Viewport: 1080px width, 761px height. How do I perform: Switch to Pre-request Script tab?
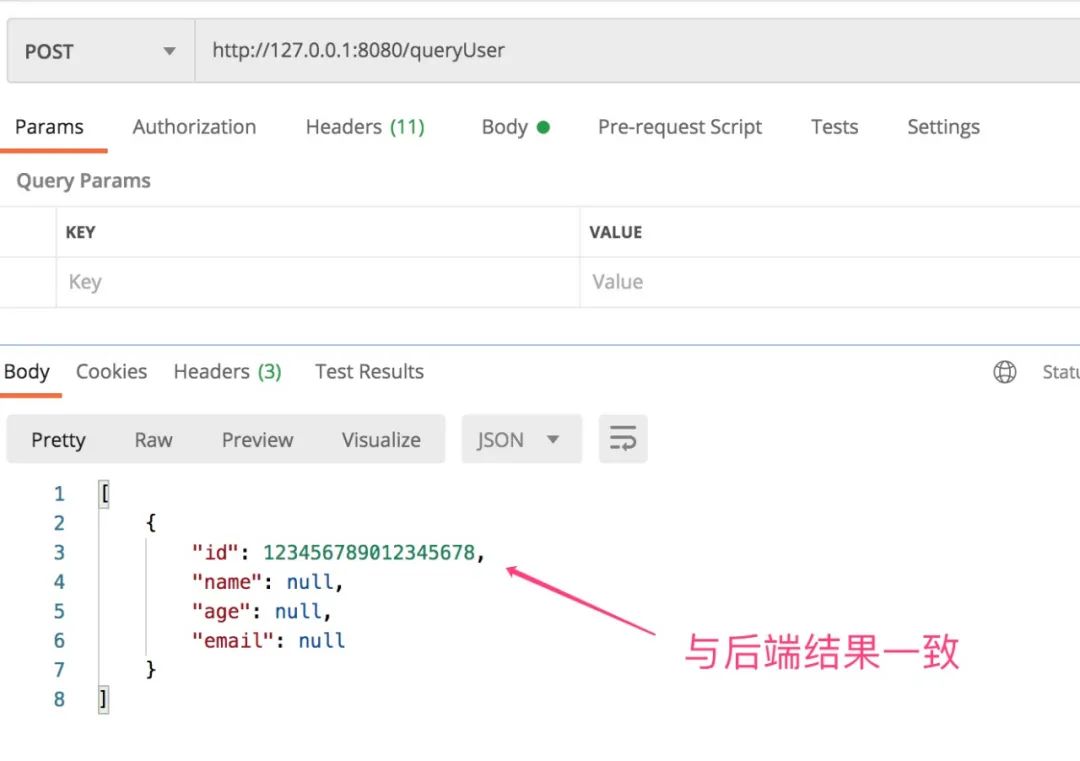click(x=680, y=127)
